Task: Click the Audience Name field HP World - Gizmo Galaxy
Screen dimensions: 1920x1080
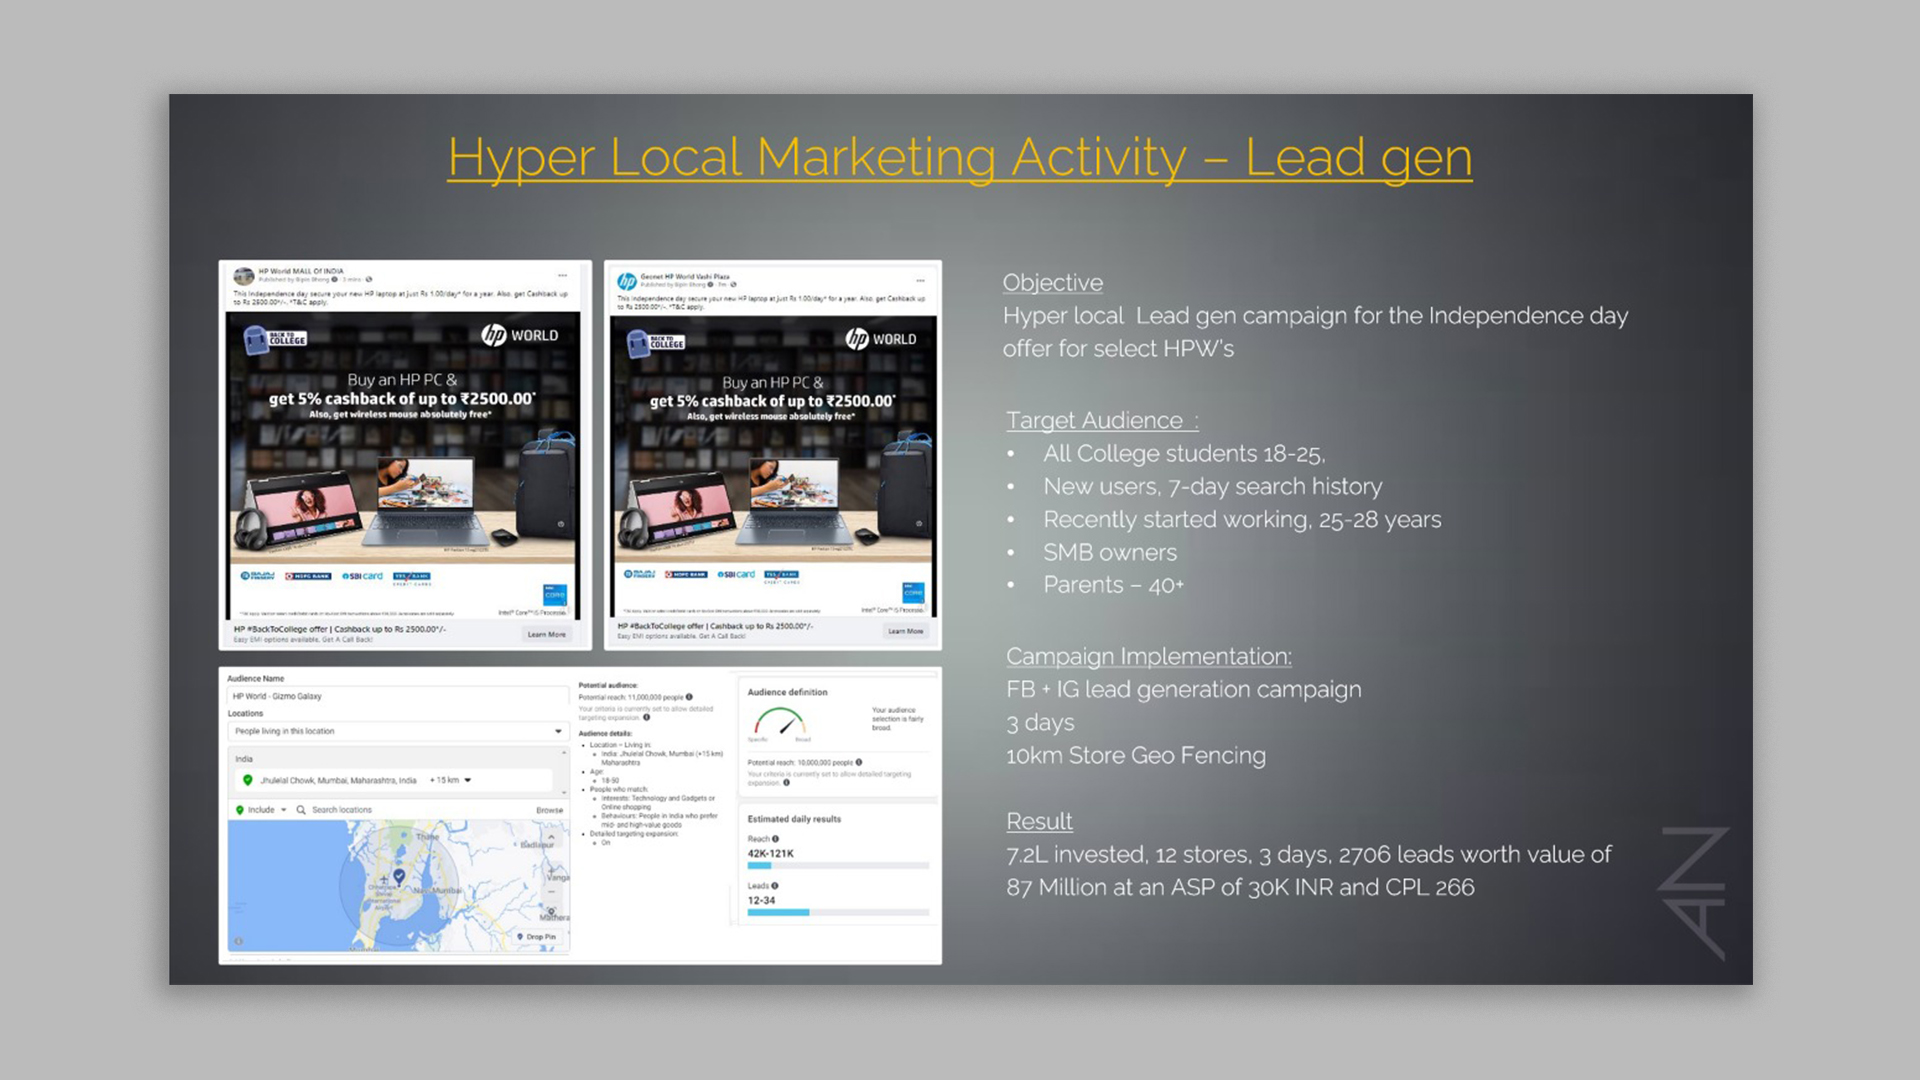Action: point(397,696)
